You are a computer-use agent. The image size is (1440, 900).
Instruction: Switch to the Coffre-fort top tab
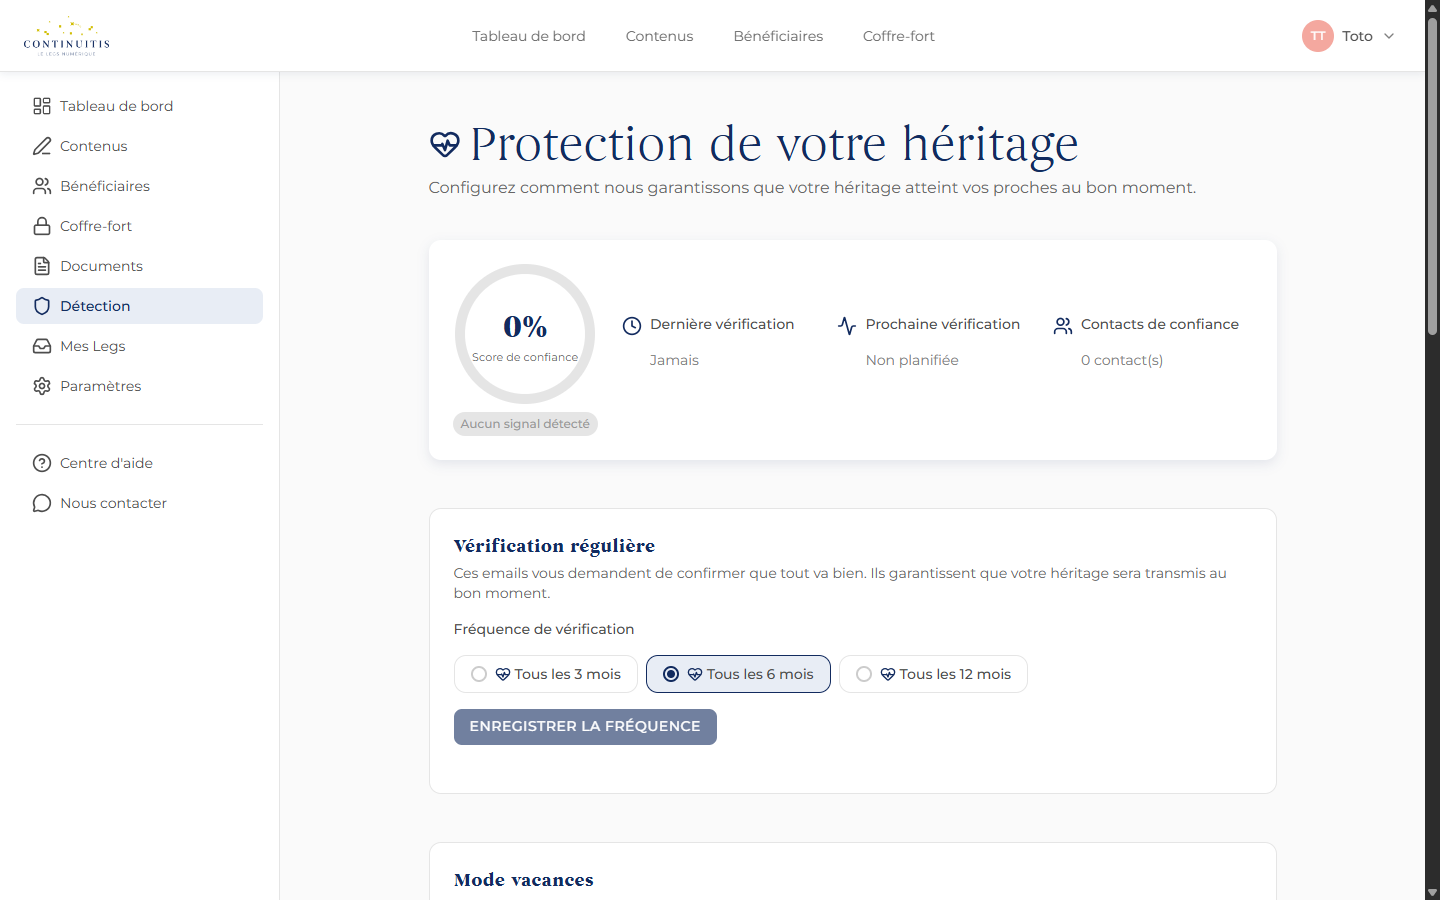pos(898,36)
